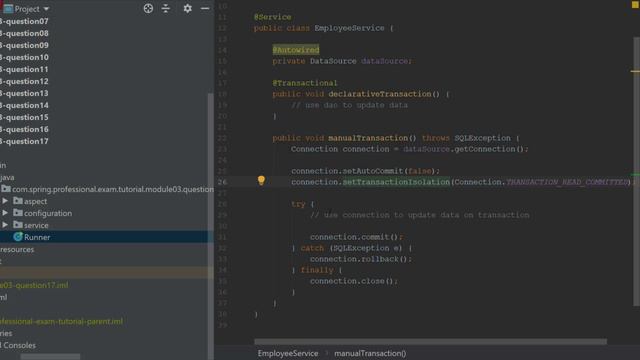Screen dimensions: 640x360
Task: Select module question10 in project tree
Action: click(x=24, y=57)
